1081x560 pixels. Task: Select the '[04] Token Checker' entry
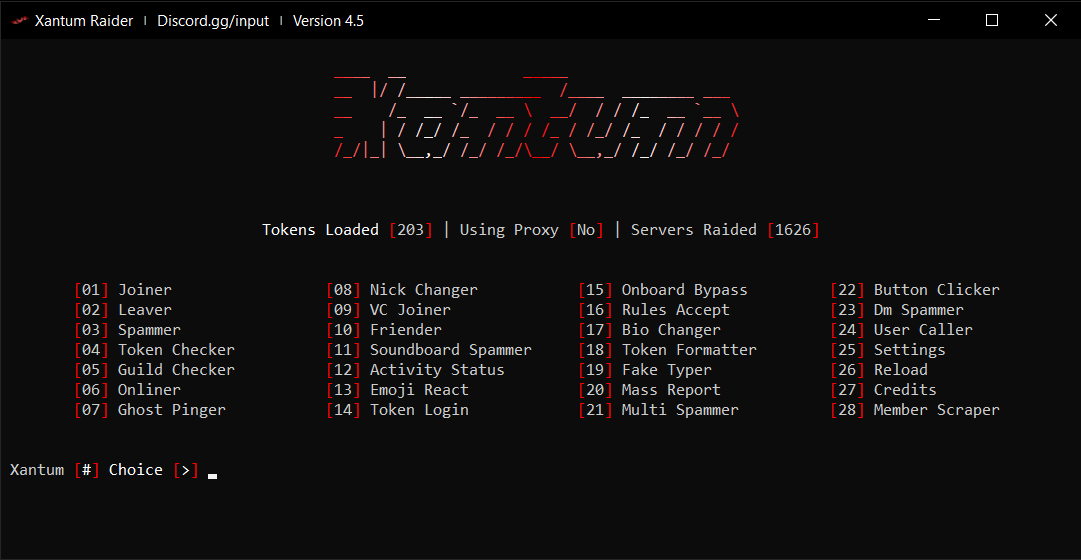click(154, 350)
